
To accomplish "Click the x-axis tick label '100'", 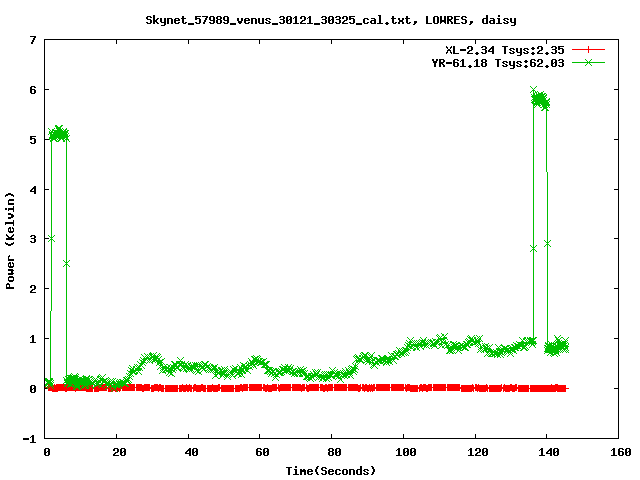I will click(x=406, y=452).
